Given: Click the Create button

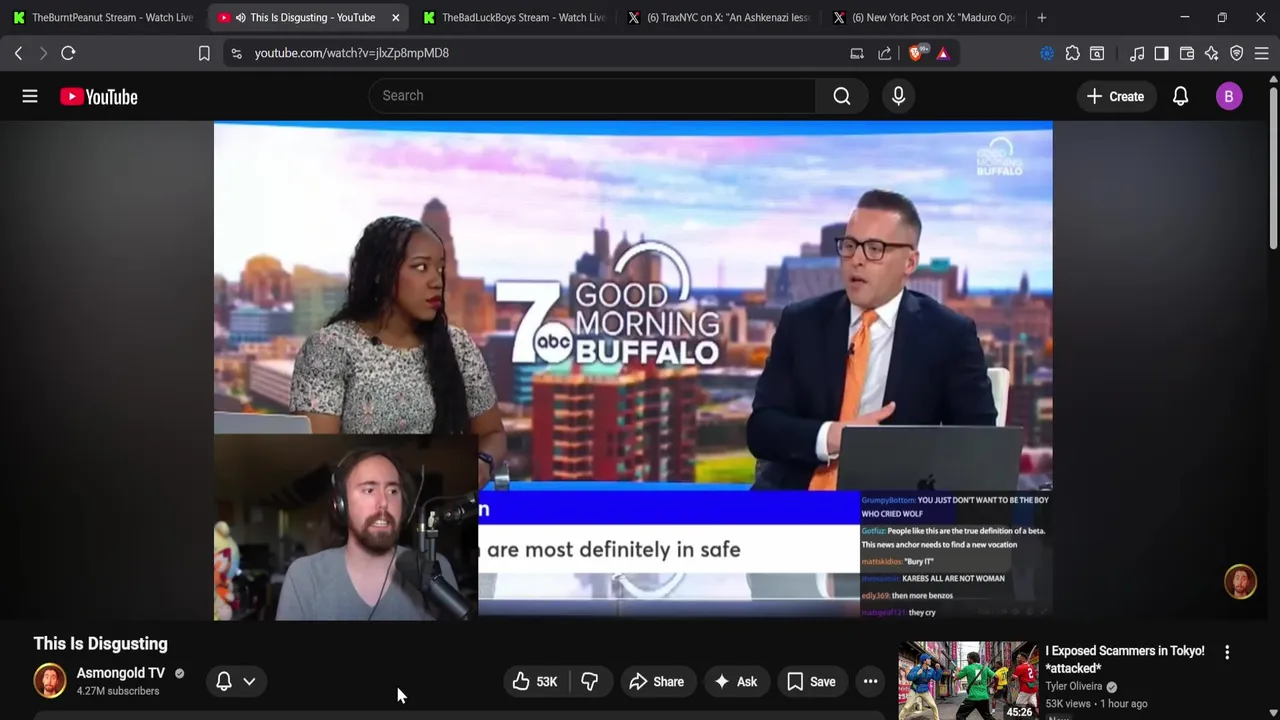Looking at the screenshot, I should tap(1115, 96).
